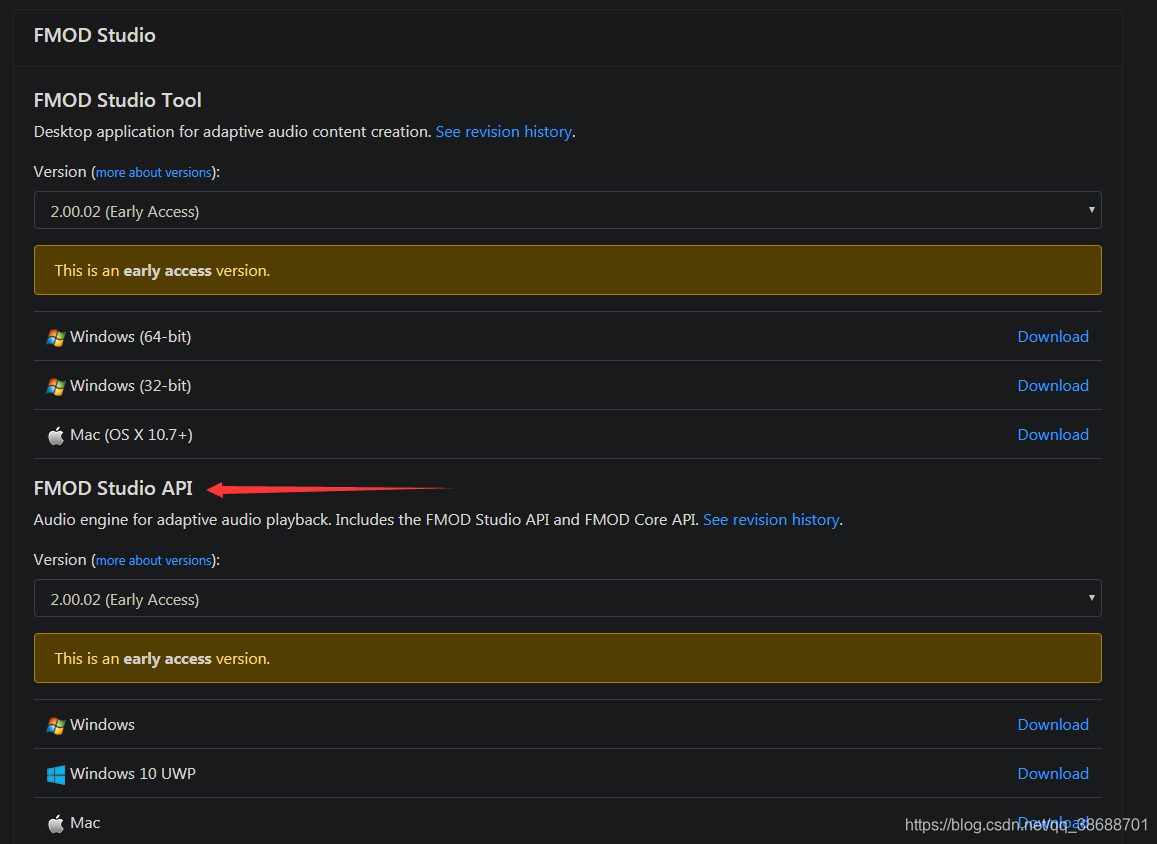The height and width of the screenshot is (844, 1157).
Task: Download FMOD Studio API for Windows
Action: point(1053,724)
